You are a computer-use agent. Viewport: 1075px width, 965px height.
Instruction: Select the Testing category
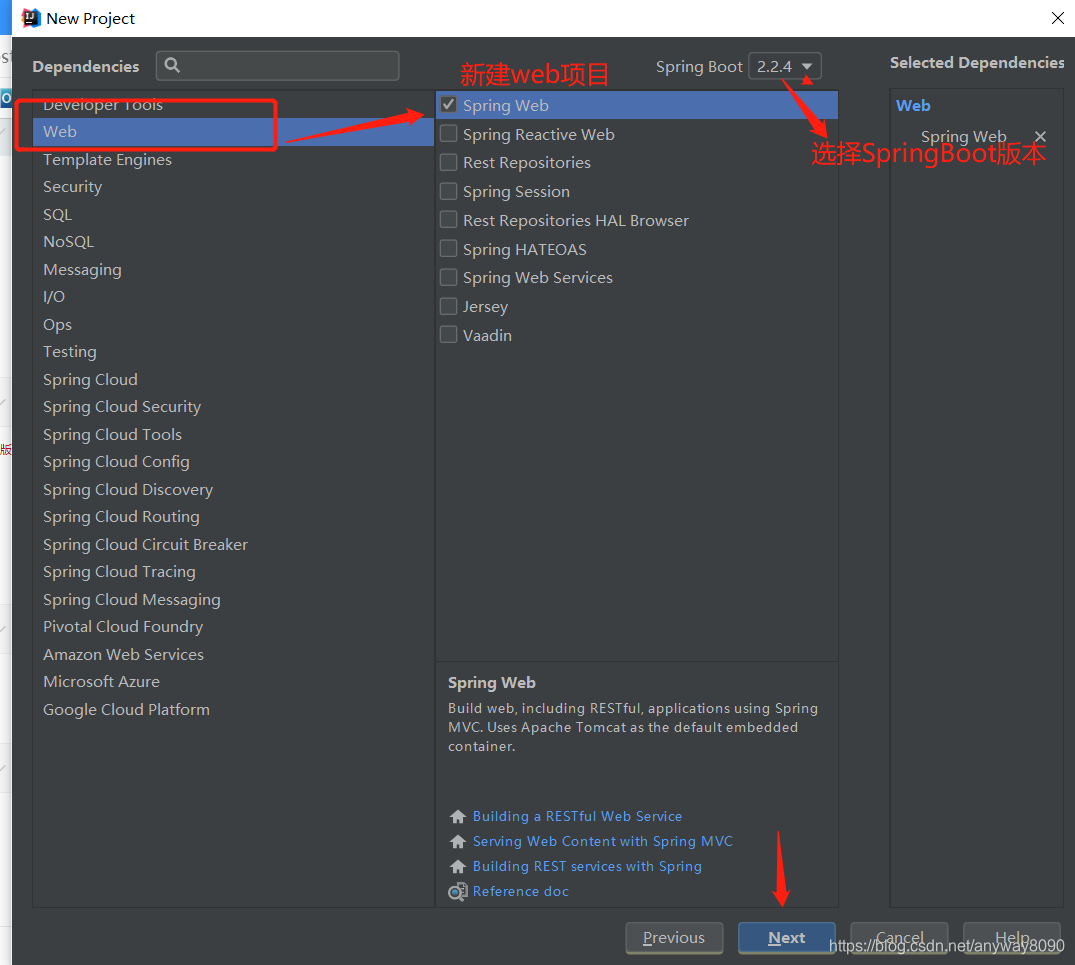tap(70, 351)
